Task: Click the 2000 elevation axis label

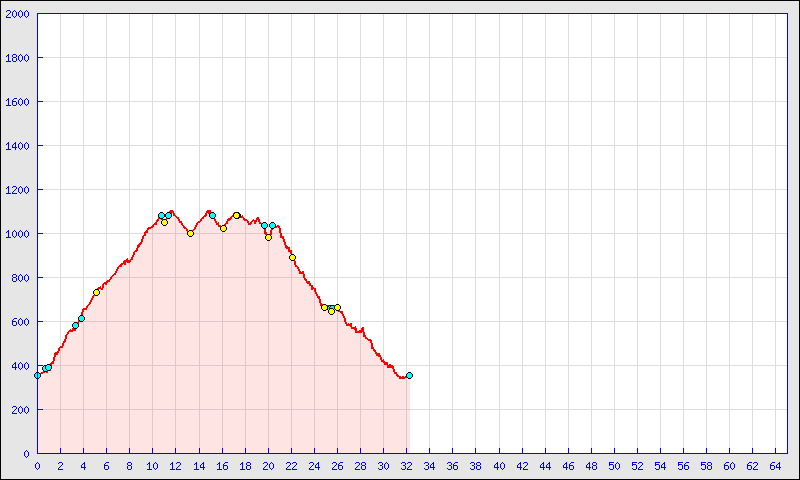Action: (17, 14)
